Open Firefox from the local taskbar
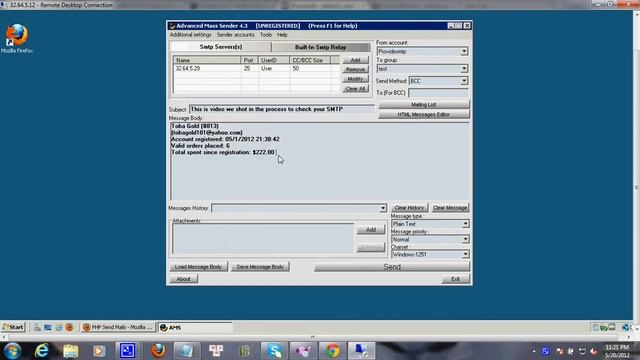640x360 pixels. [158, 351]
